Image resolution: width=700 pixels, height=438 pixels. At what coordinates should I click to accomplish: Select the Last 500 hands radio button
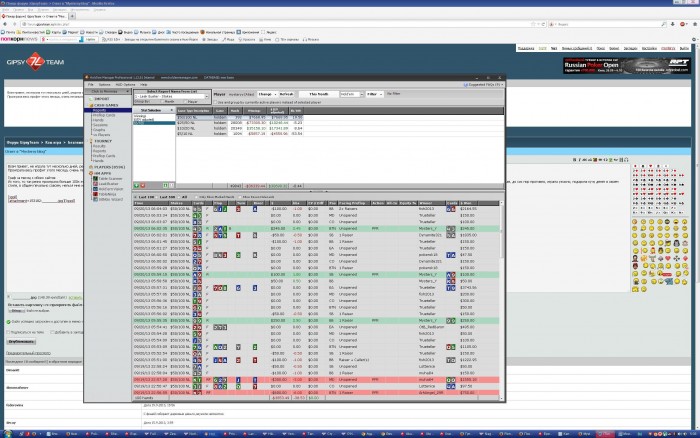click(157, 197)
